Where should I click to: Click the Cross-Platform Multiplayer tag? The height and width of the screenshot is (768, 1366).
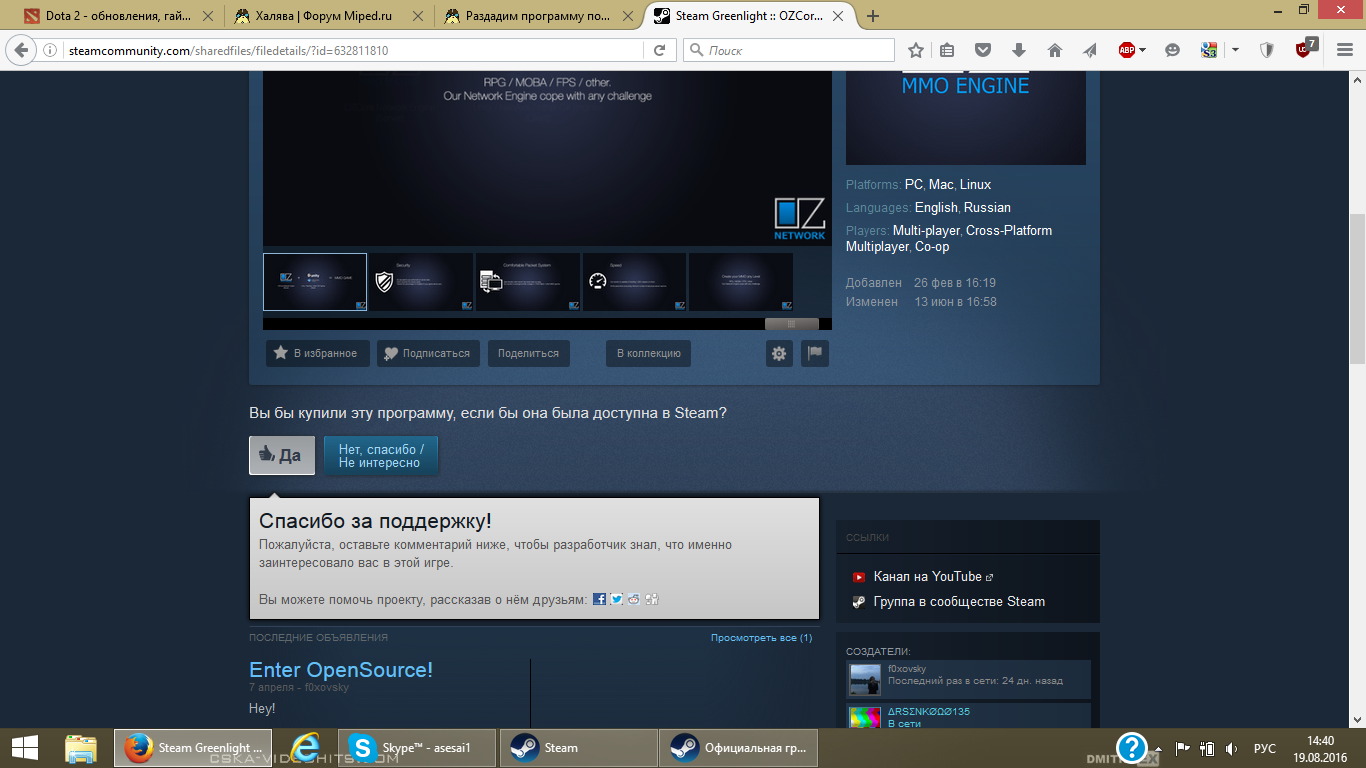point(949,239)
